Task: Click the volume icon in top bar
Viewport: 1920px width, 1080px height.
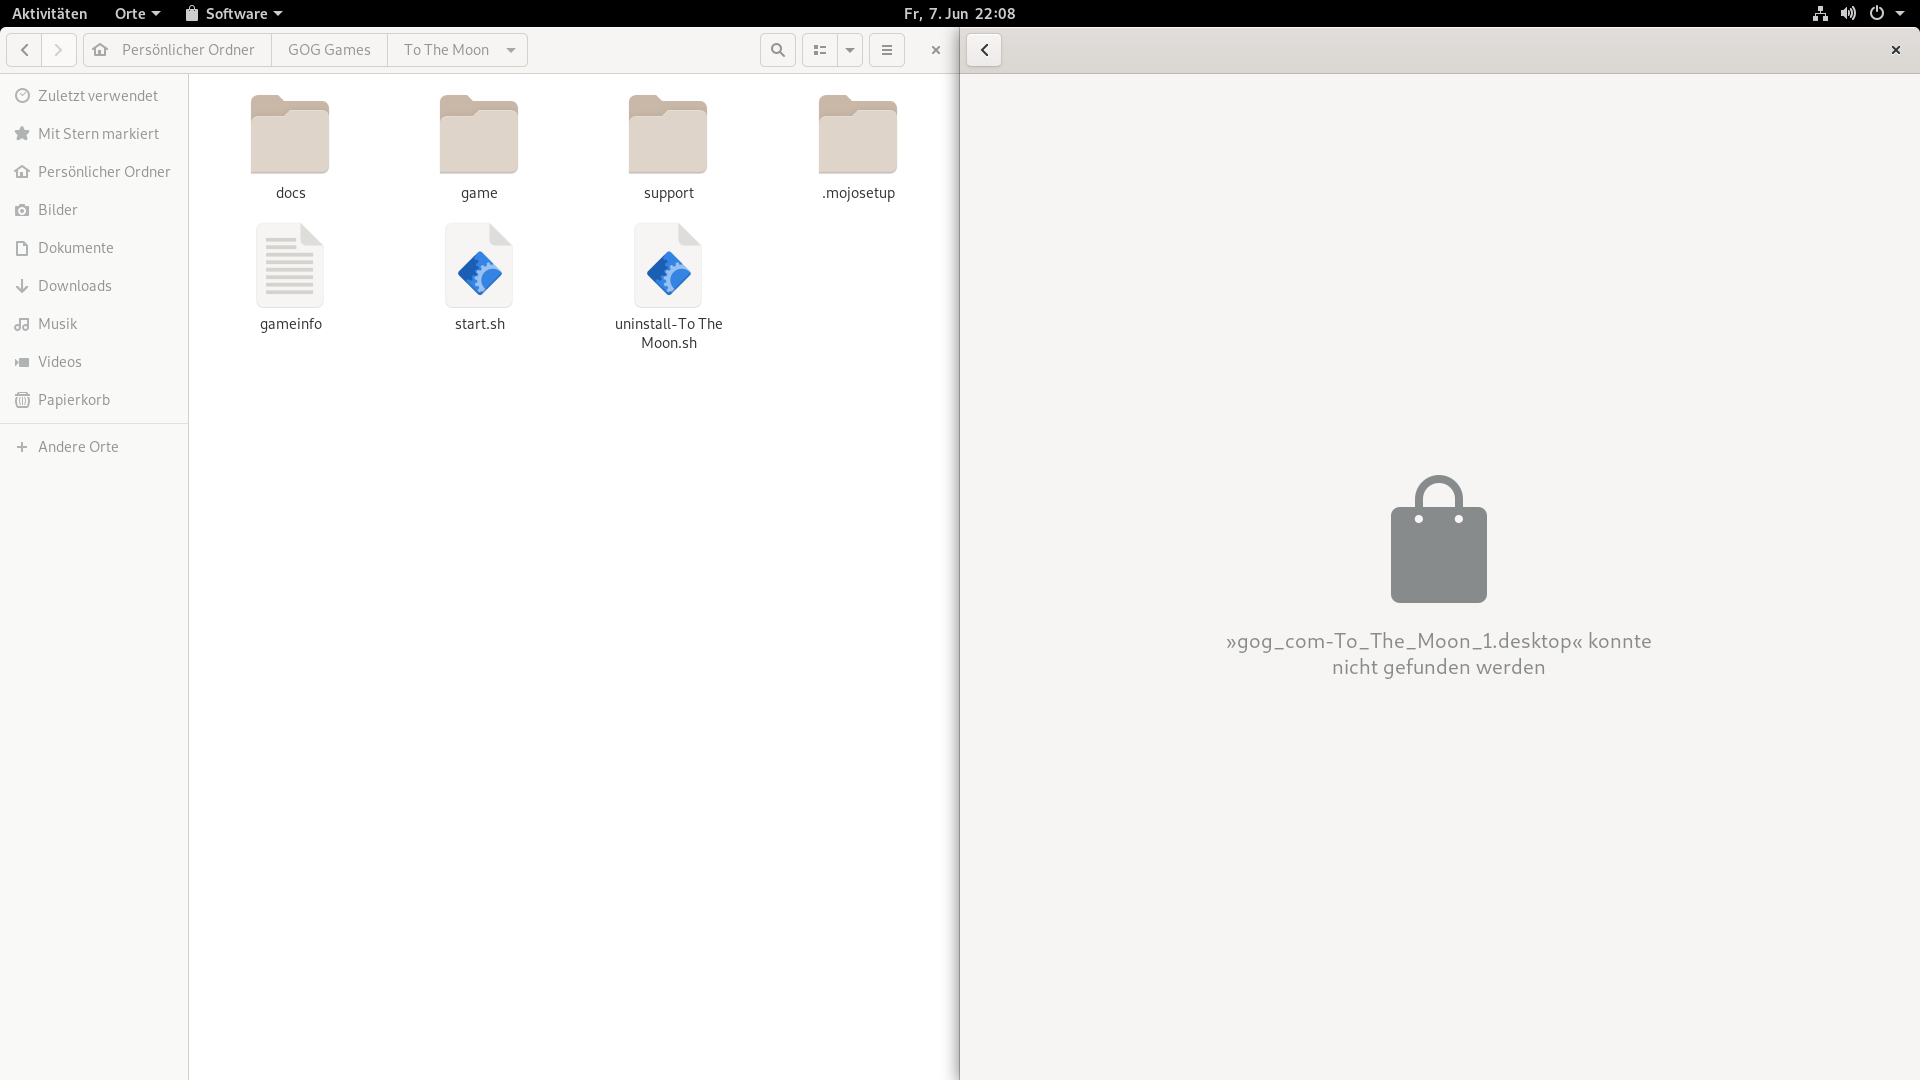Action: point(1848,13)
